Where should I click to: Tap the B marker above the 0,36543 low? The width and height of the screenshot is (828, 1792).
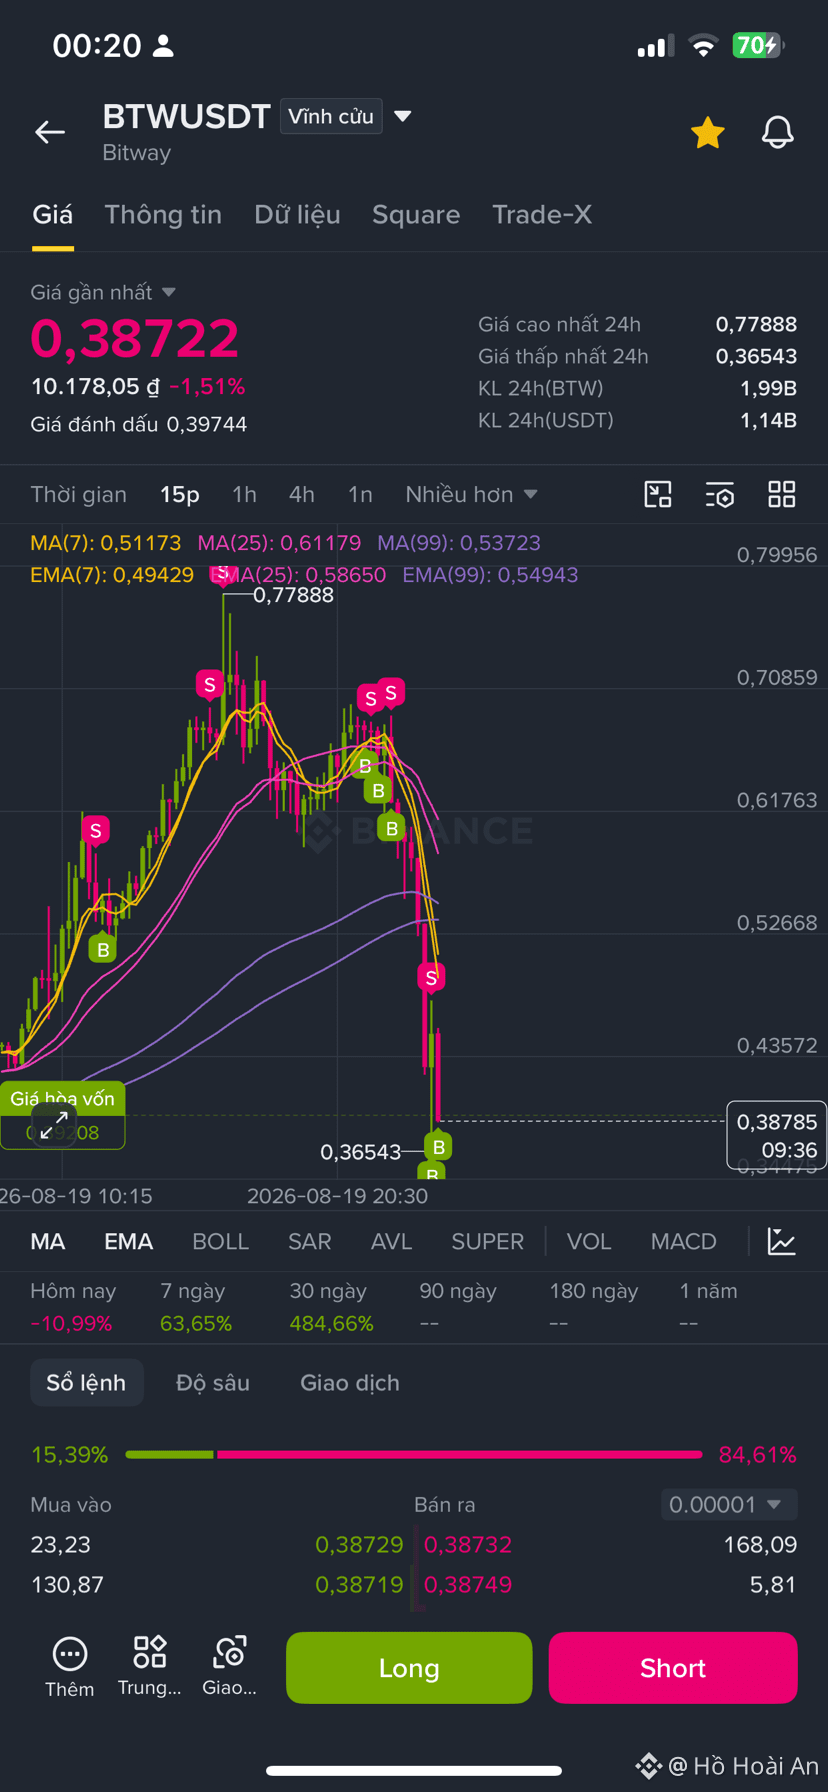[438, 1147]
